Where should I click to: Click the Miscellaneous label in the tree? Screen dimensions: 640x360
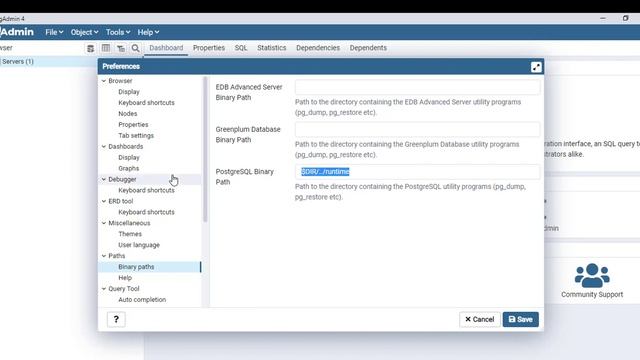pyautogui.click(x=129, y=223)
